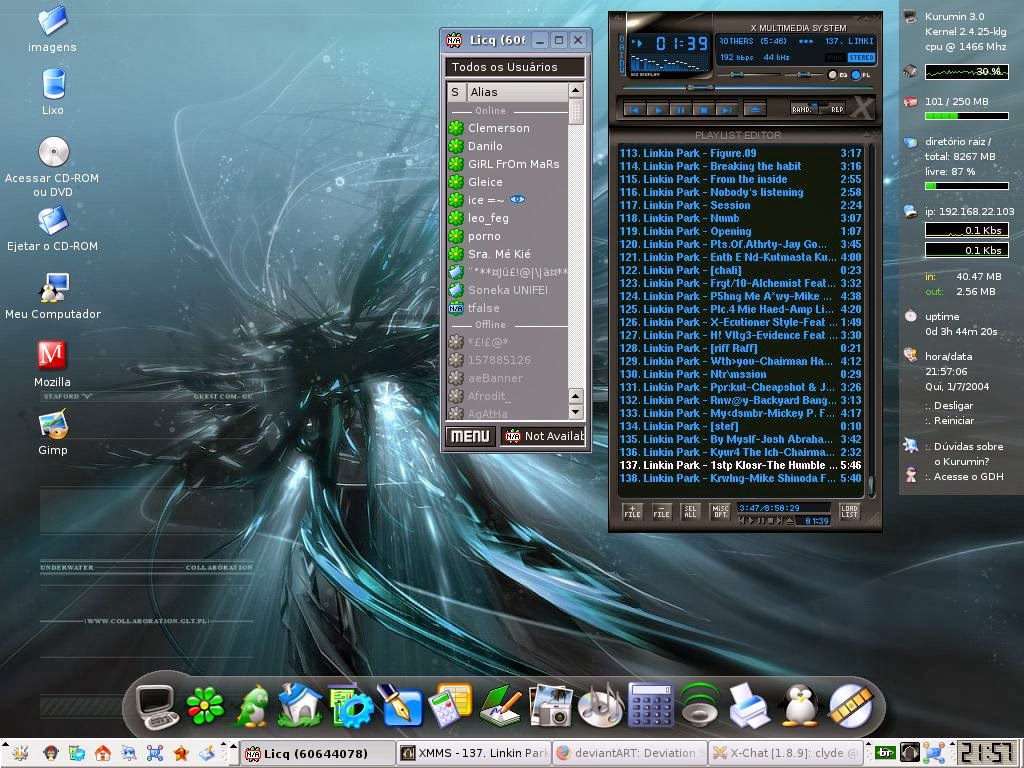
Task: Click Desligar link in side panel
Action: [953, 406]
